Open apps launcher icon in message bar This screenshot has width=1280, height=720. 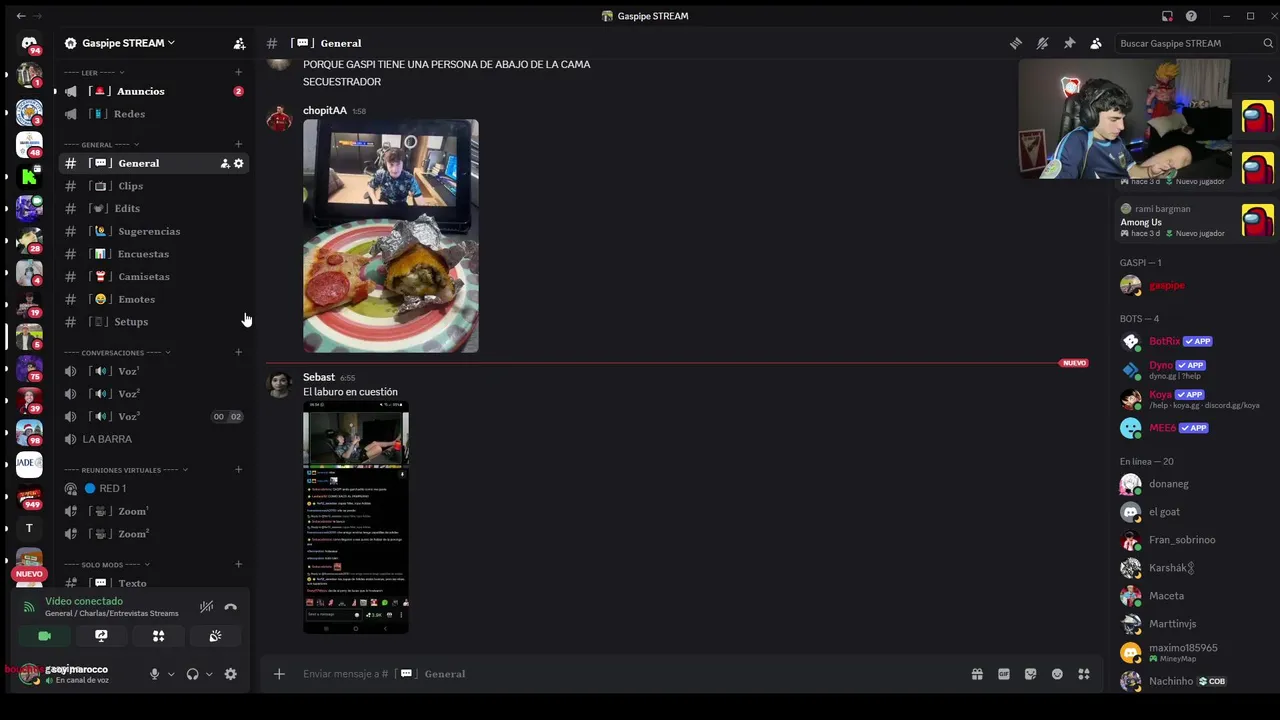(x=1084, y=674)
